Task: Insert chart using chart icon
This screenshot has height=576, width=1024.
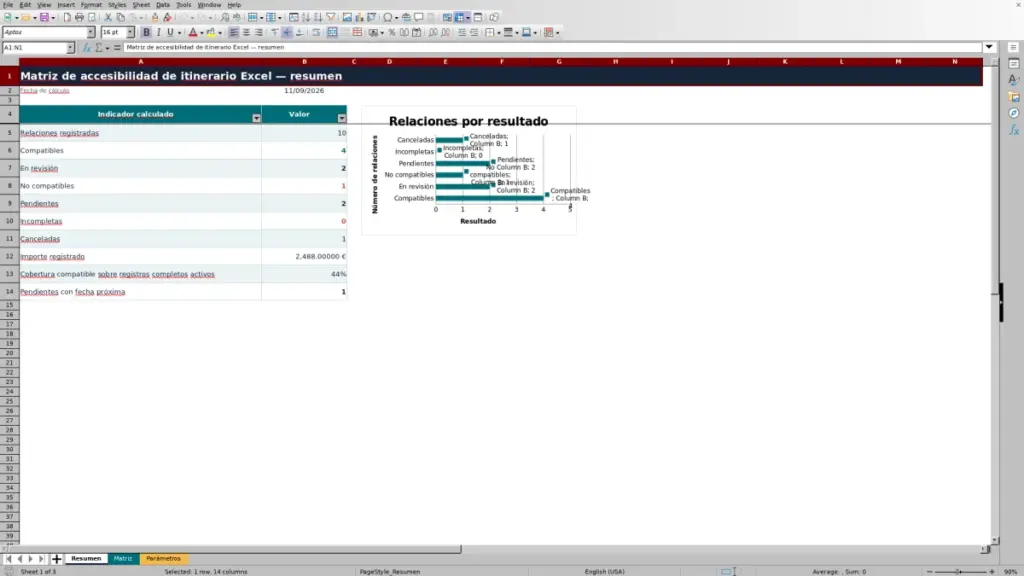Action: [x=359, y=18]
